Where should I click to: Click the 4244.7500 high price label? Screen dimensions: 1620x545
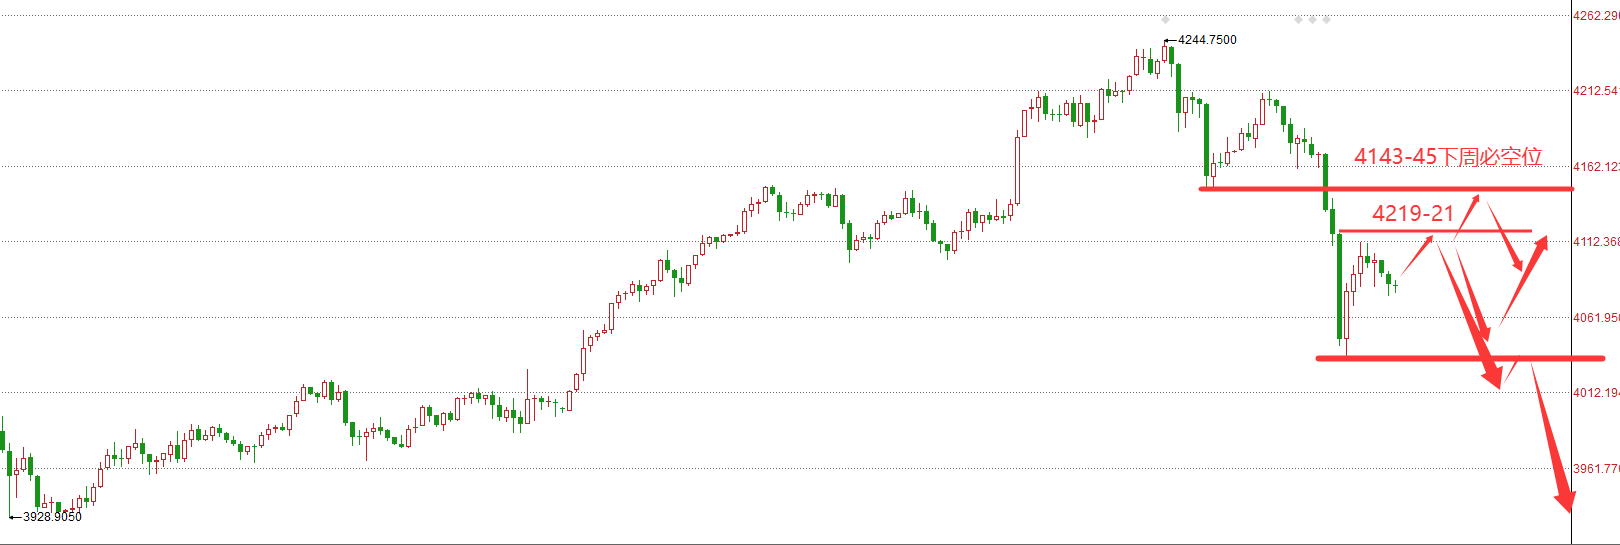(1206, 40)
